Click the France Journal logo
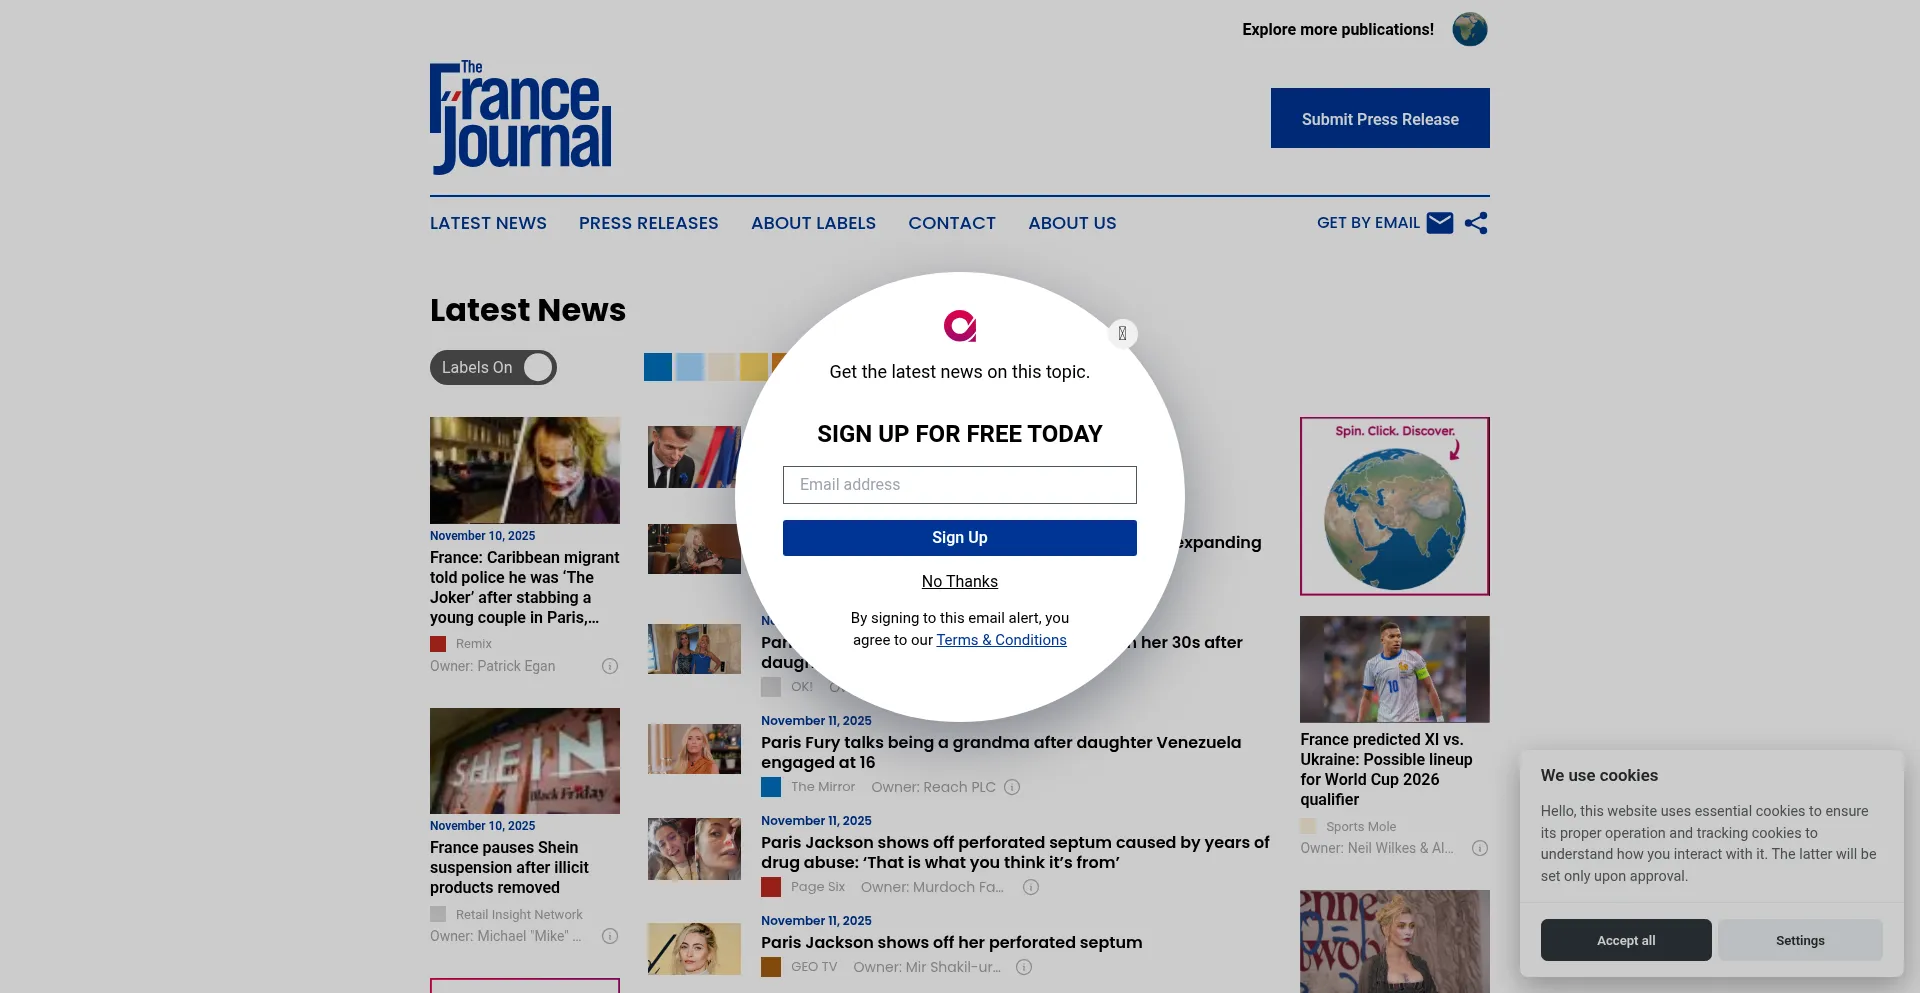Screen dimensions: 1920x993 [520, 117]
